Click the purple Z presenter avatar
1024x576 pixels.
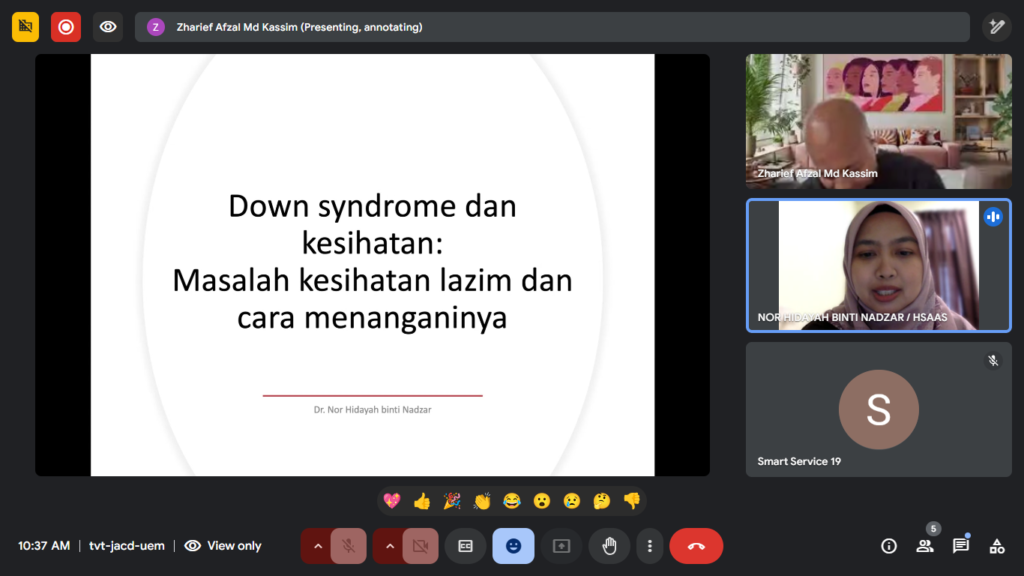pyautogui.click(x=155, y=27)
